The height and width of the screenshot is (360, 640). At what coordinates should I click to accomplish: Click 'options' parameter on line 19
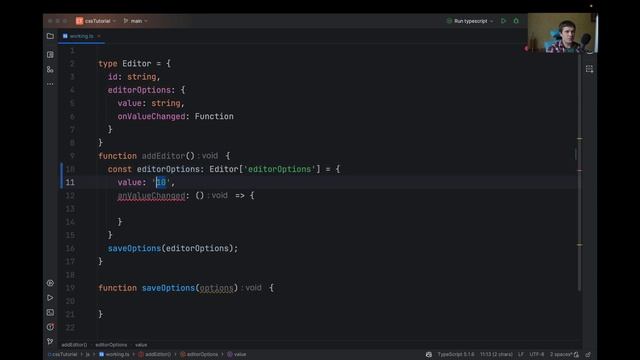click(x=216, y=288)
